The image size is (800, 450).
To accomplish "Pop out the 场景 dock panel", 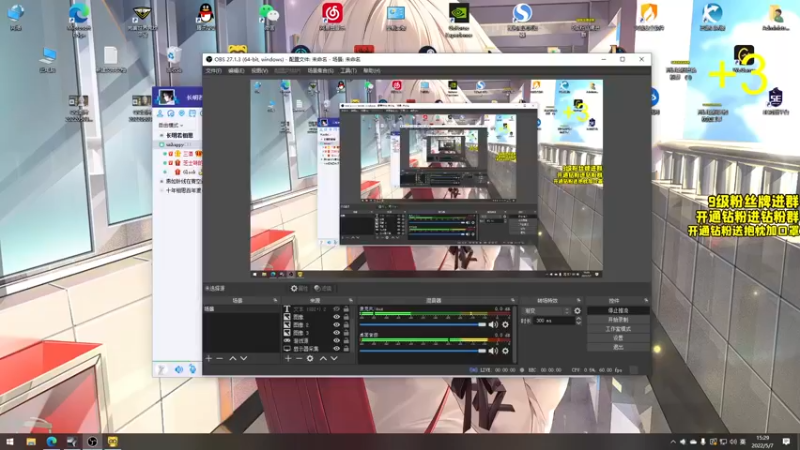I will (275, 301).
